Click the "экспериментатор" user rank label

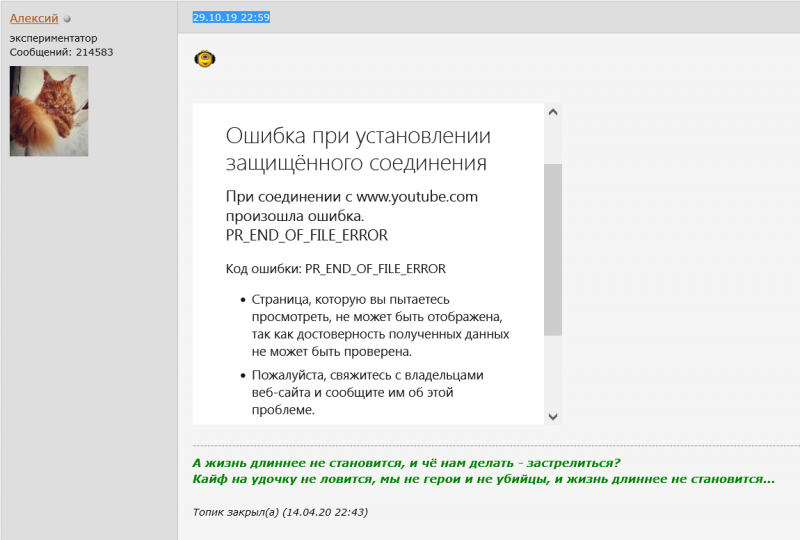point(53,38)
